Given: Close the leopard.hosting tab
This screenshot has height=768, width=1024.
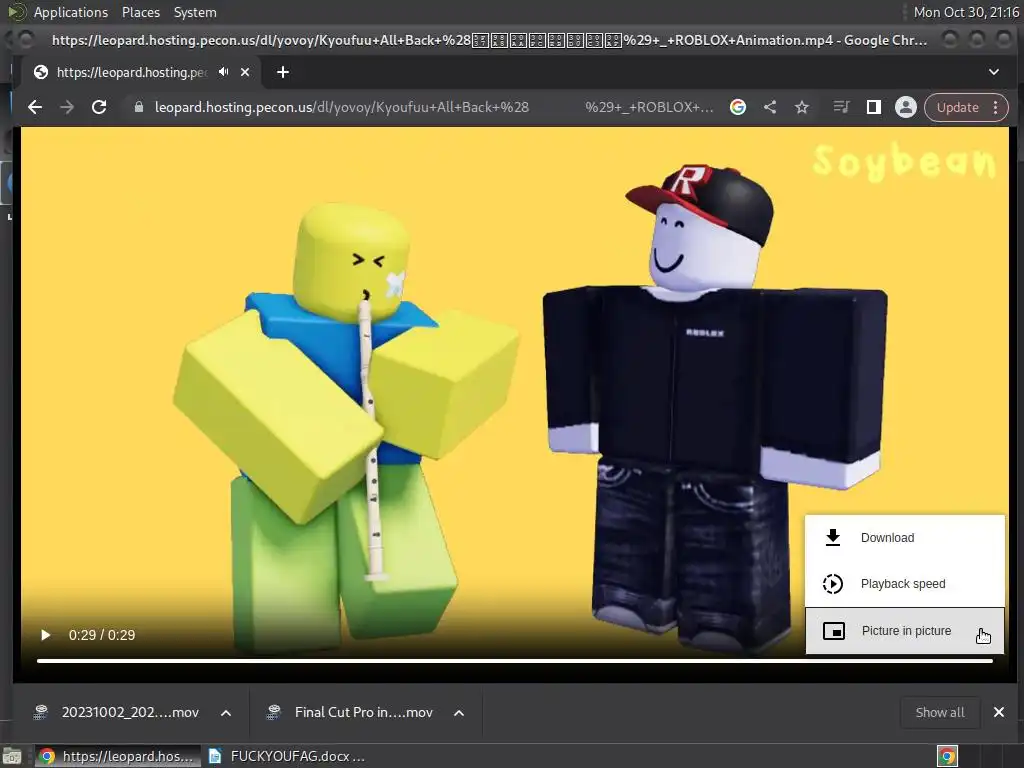Looking at the screenshot, I should 245,72.
